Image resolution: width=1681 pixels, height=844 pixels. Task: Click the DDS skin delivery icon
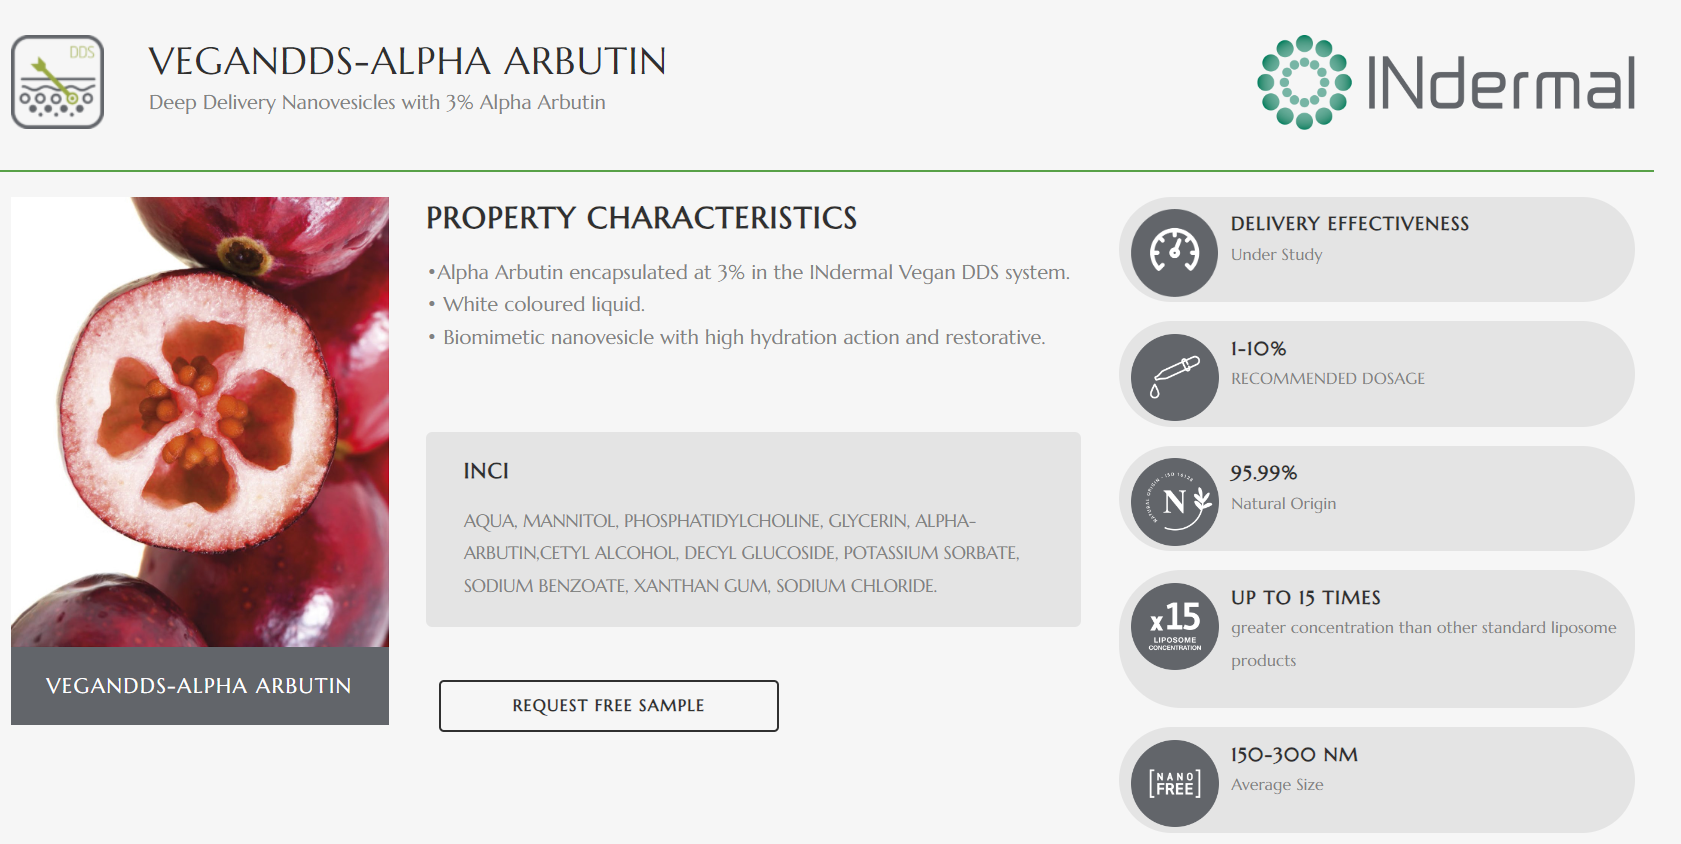(58, 82)
